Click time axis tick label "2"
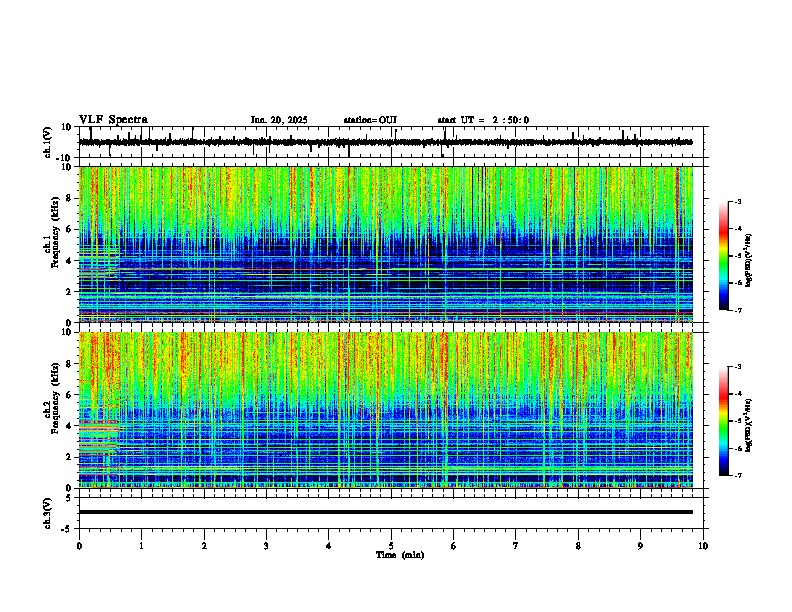 pyautogui.click(x=204, y=546)
